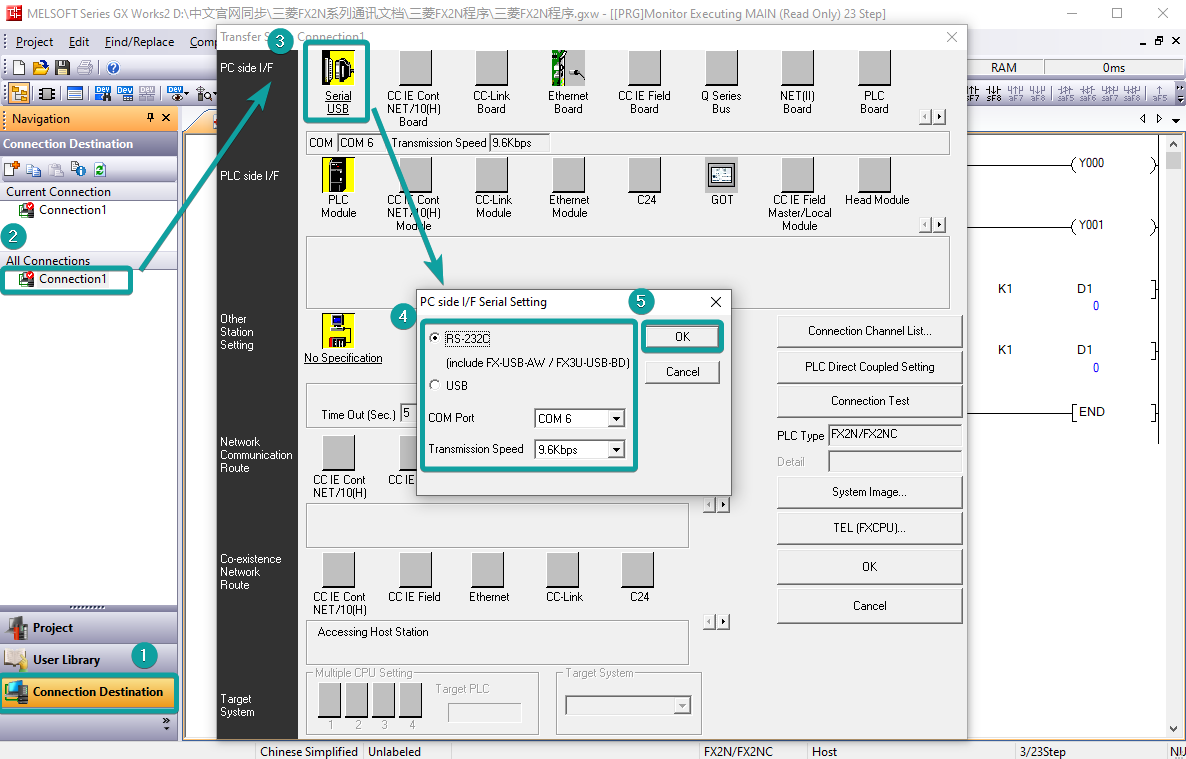
Task: Click the chip-shaped icon in the toolbar
Action: click(x=47, y=94)
